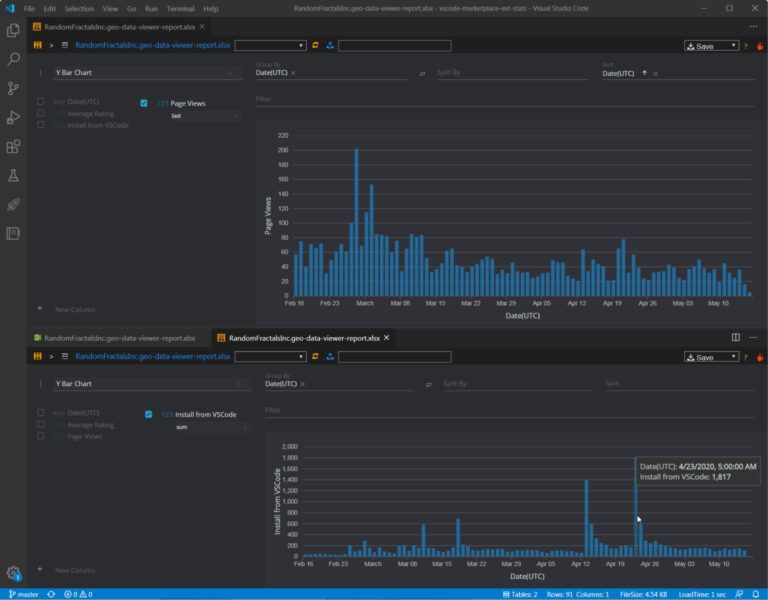Click the refresh data icon in bottom viewer toolbar
Screen dimensions: 768x600
315,356
